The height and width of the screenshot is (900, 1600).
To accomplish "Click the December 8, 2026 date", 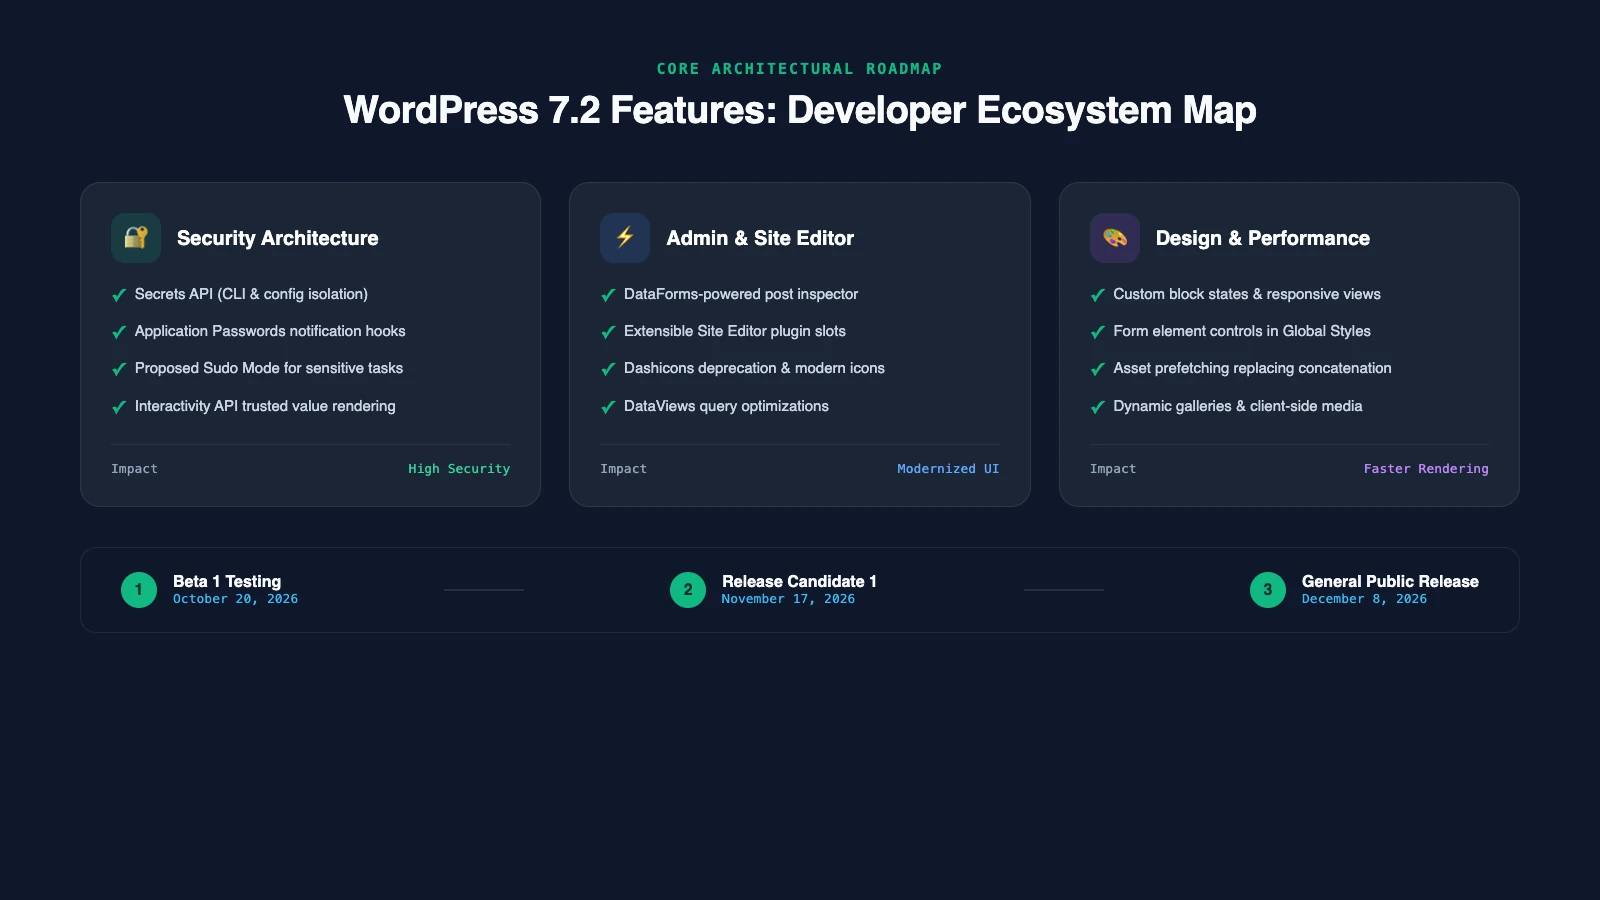I will (1364, 599).
